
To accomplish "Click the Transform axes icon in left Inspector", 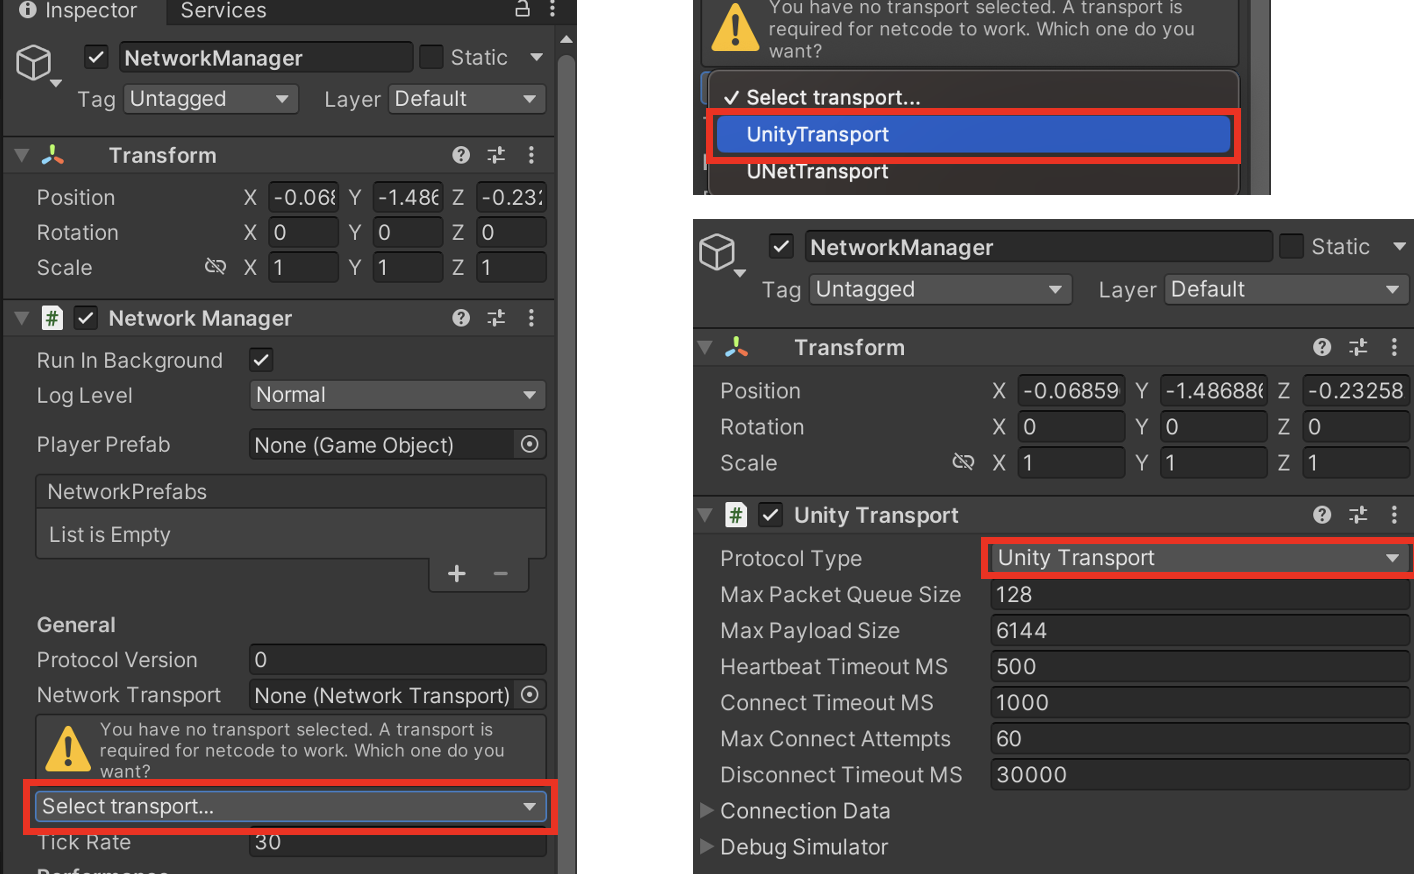I will click(52, 155).
